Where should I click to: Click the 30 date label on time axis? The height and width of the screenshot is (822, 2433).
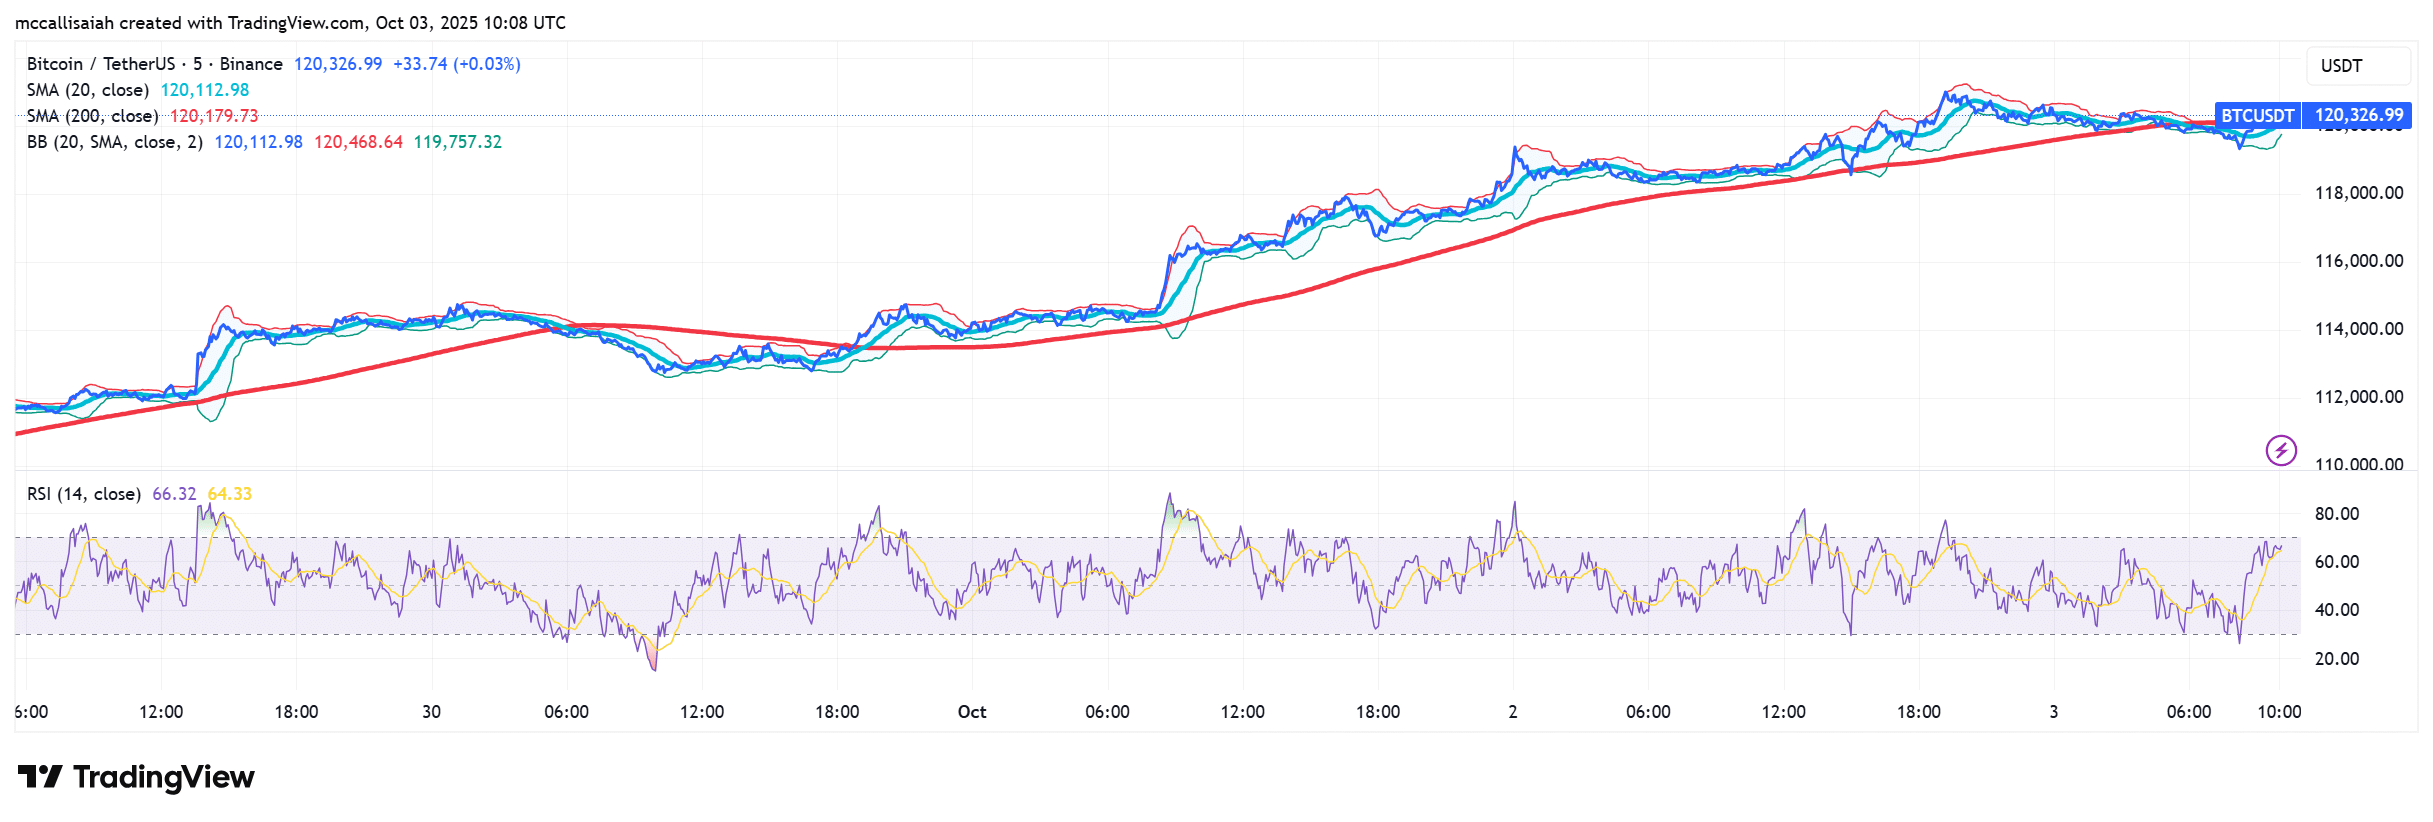point(431,712)
